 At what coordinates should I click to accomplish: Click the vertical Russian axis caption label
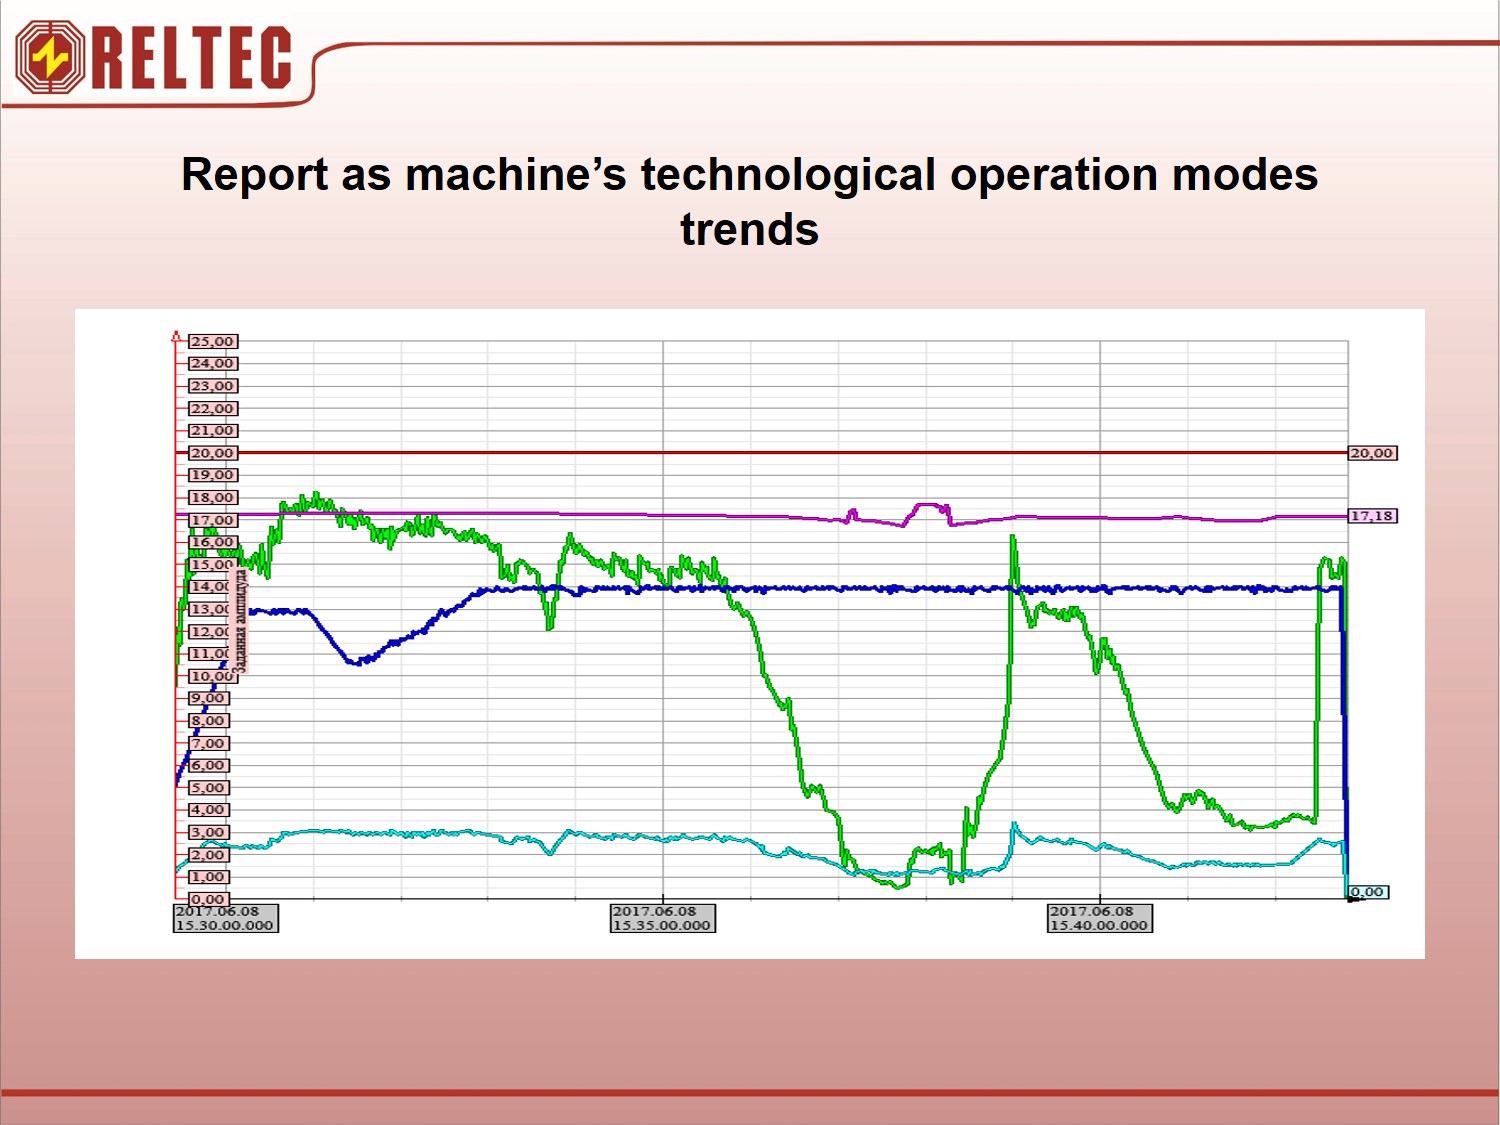(240, 620)
